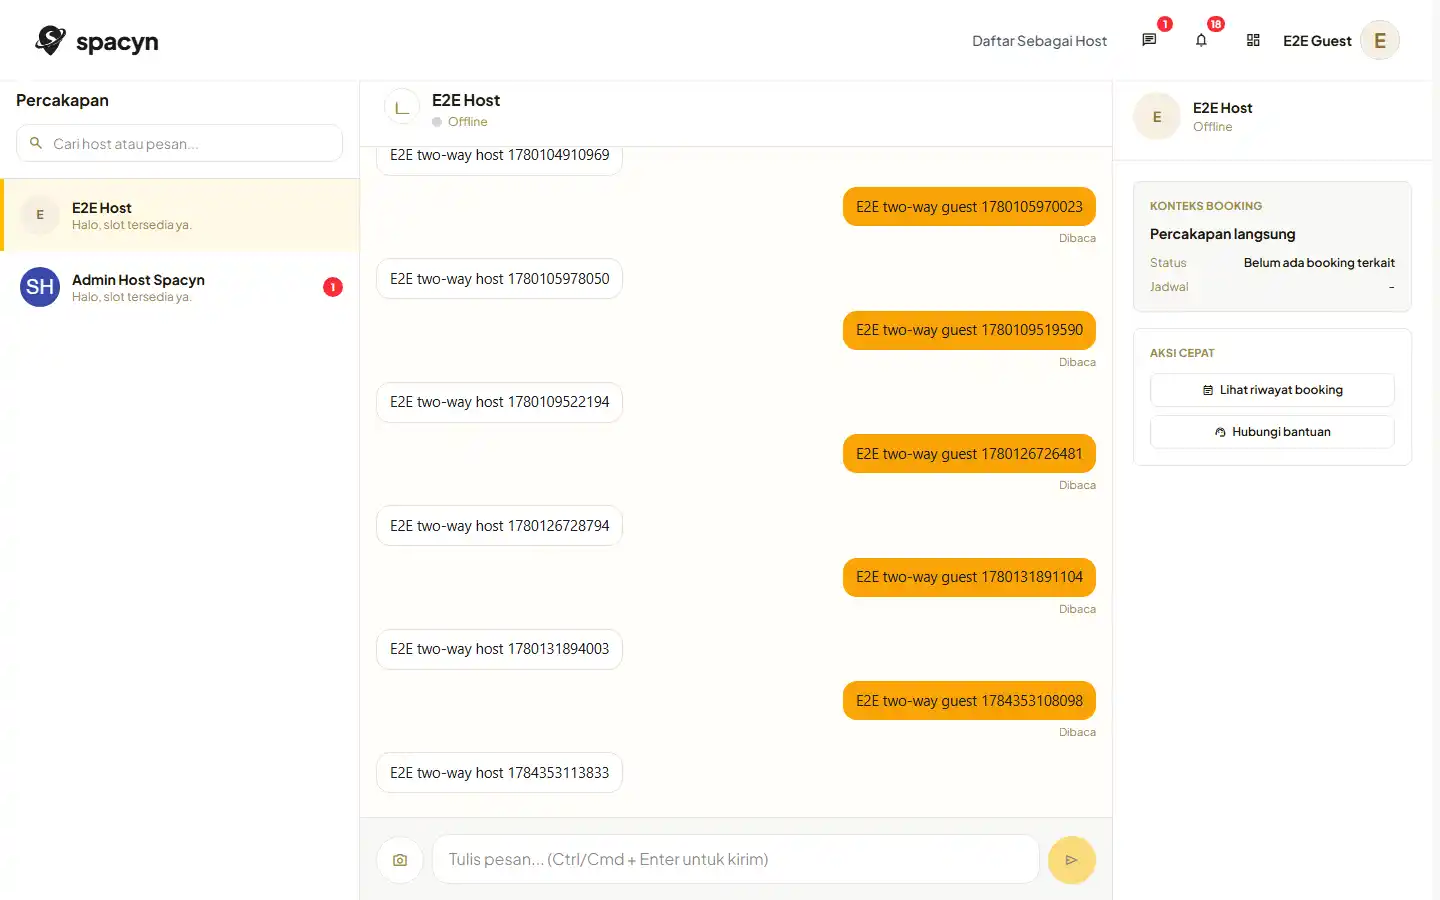Click Daftar Sebagai Host link
1440x900 pixels.
click(1039, 41)
